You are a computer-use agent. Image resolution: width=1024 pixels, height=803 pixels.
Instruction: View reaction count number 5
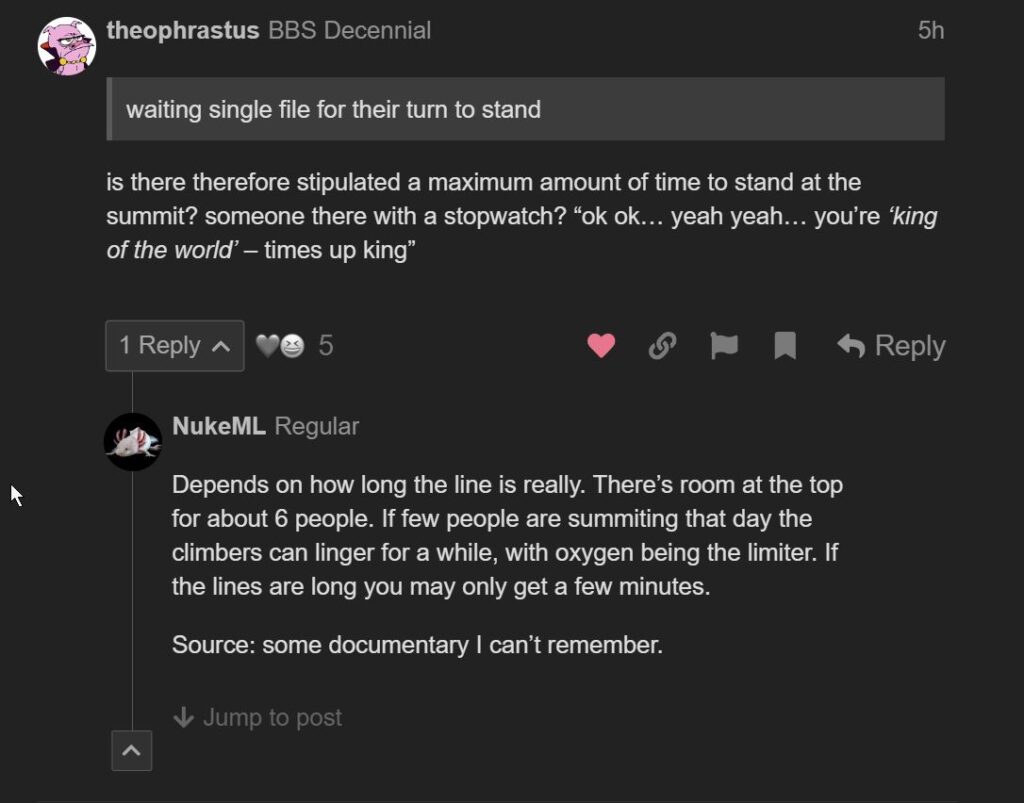(326, 346)
